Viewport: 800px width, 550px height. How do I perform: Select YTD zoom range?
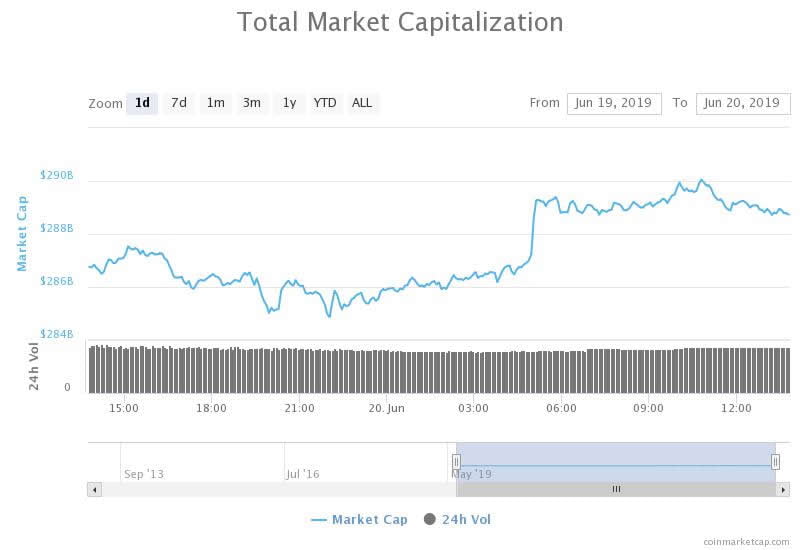pyautogui.click(x=325, y=103)
